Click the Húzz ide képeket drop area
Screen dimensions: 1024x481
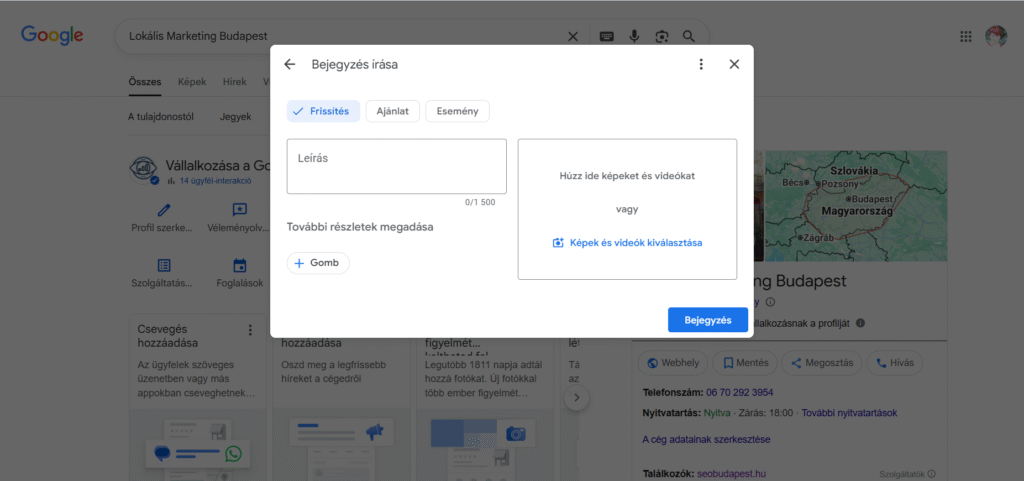click(627, 209)
